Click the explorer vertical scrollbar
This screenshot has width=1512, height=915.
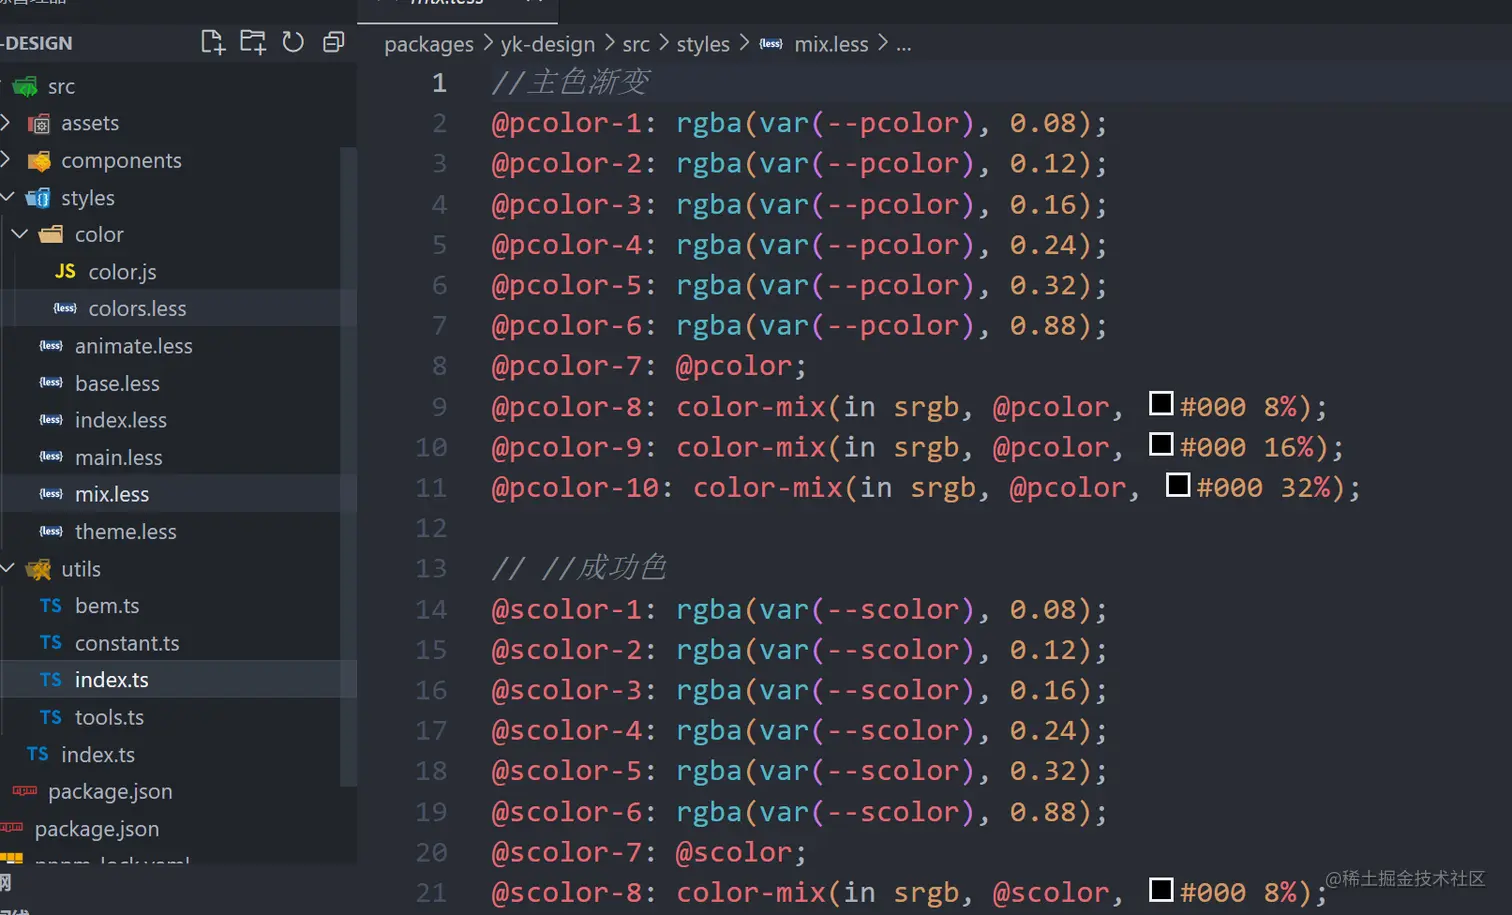click(348, 466)
